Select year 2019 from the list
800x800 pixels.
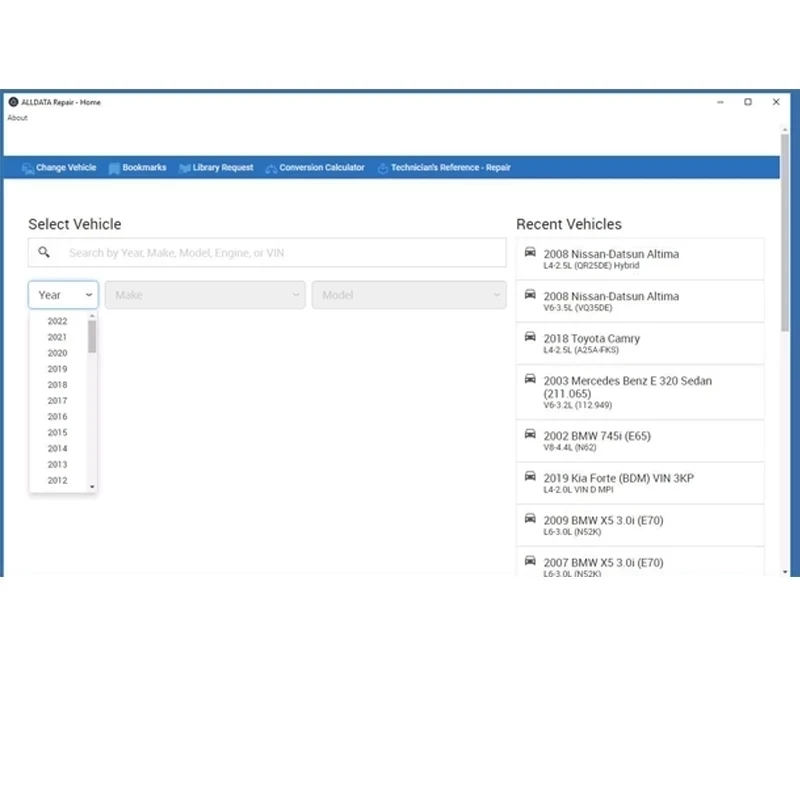(57, 369)
